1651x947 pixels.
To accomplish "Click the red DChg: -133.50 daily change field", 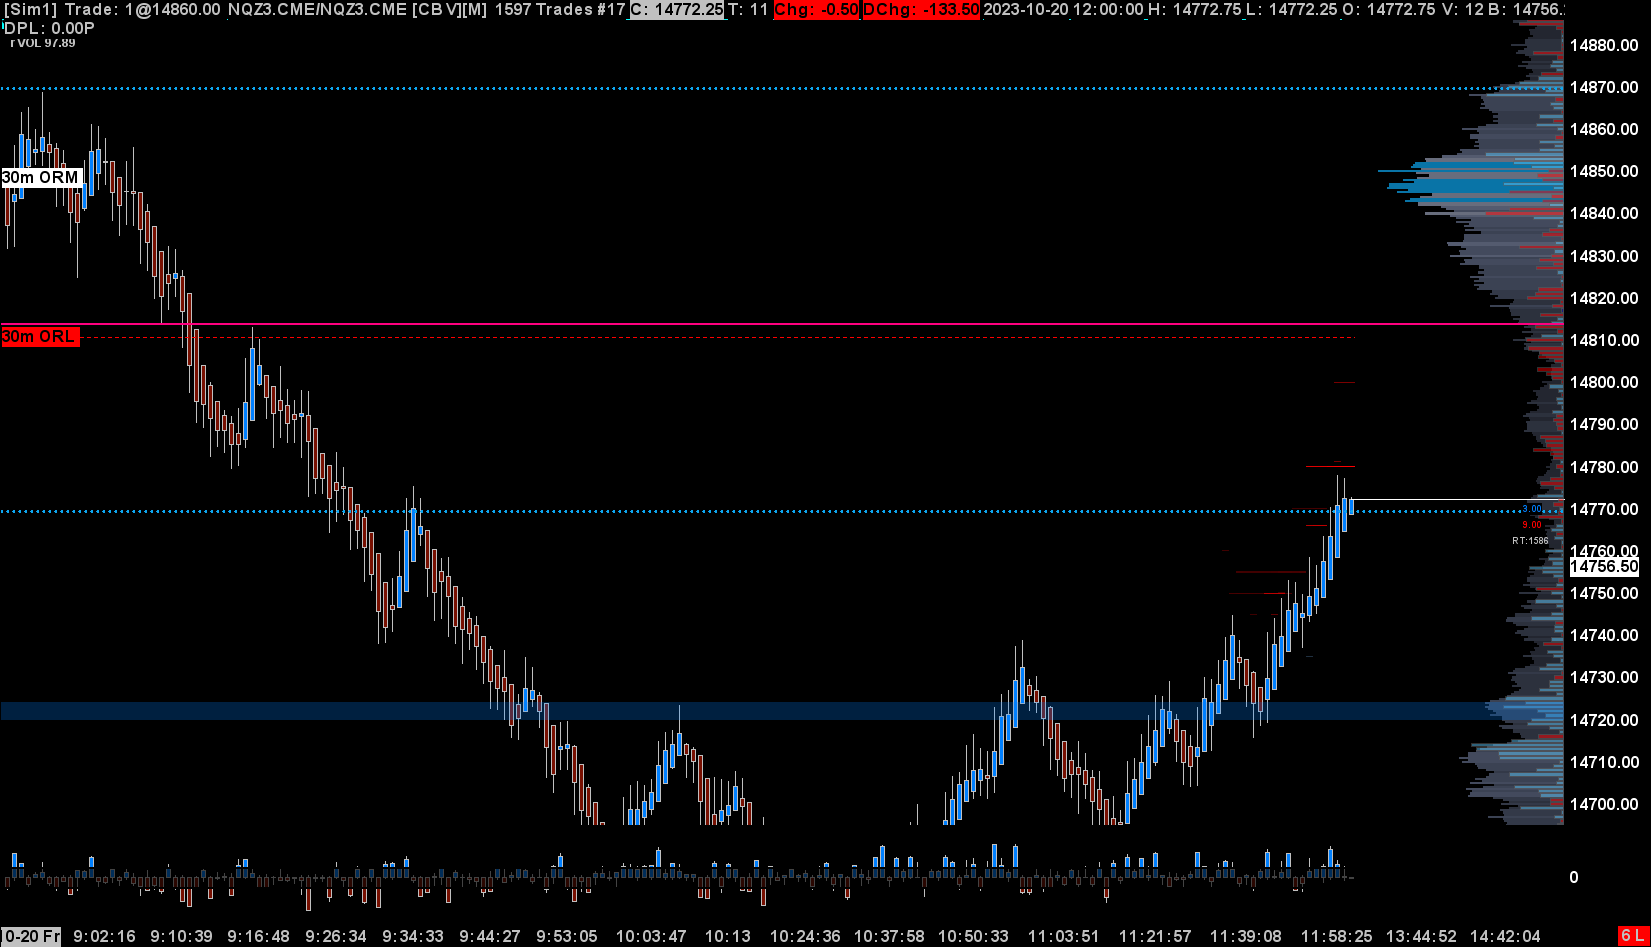I will pyautogui.click(x=920, y=10).
